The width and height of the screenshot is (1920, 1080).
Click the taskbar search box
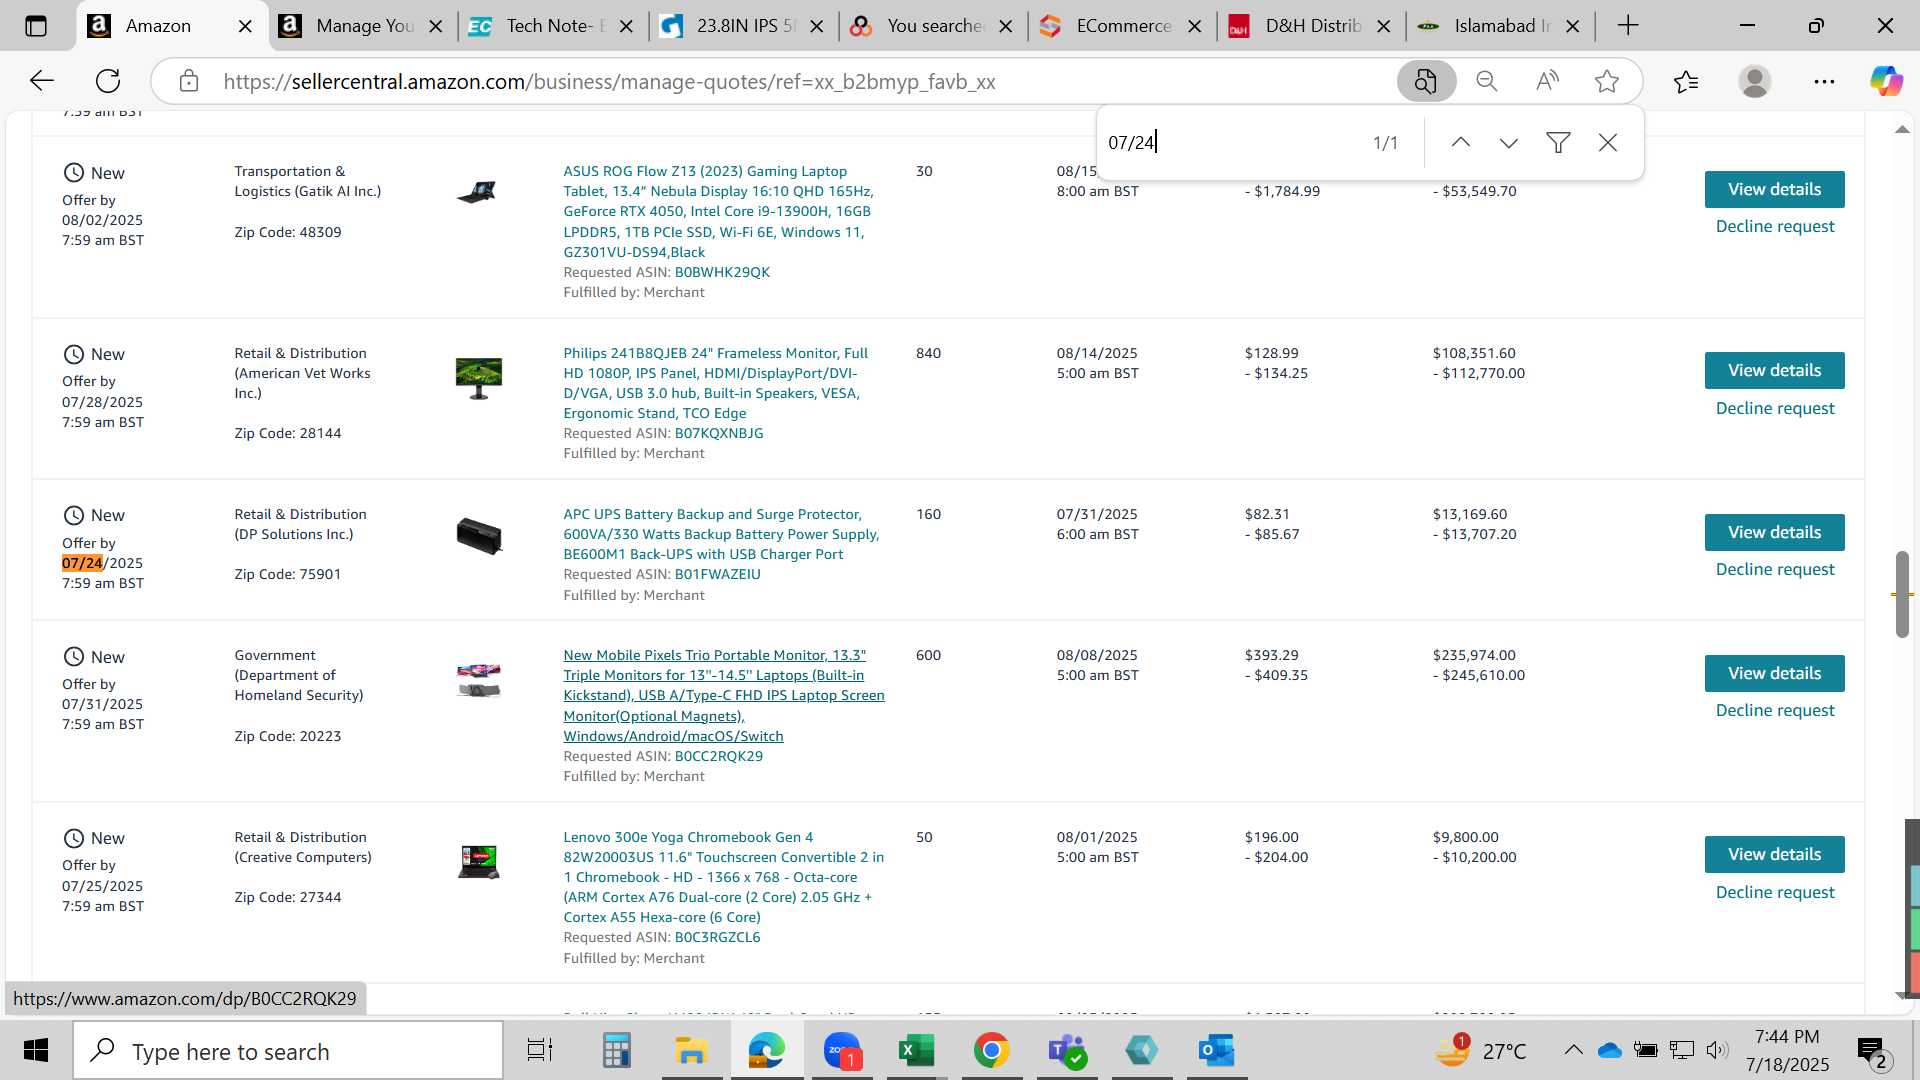[x=288, y=1051]
